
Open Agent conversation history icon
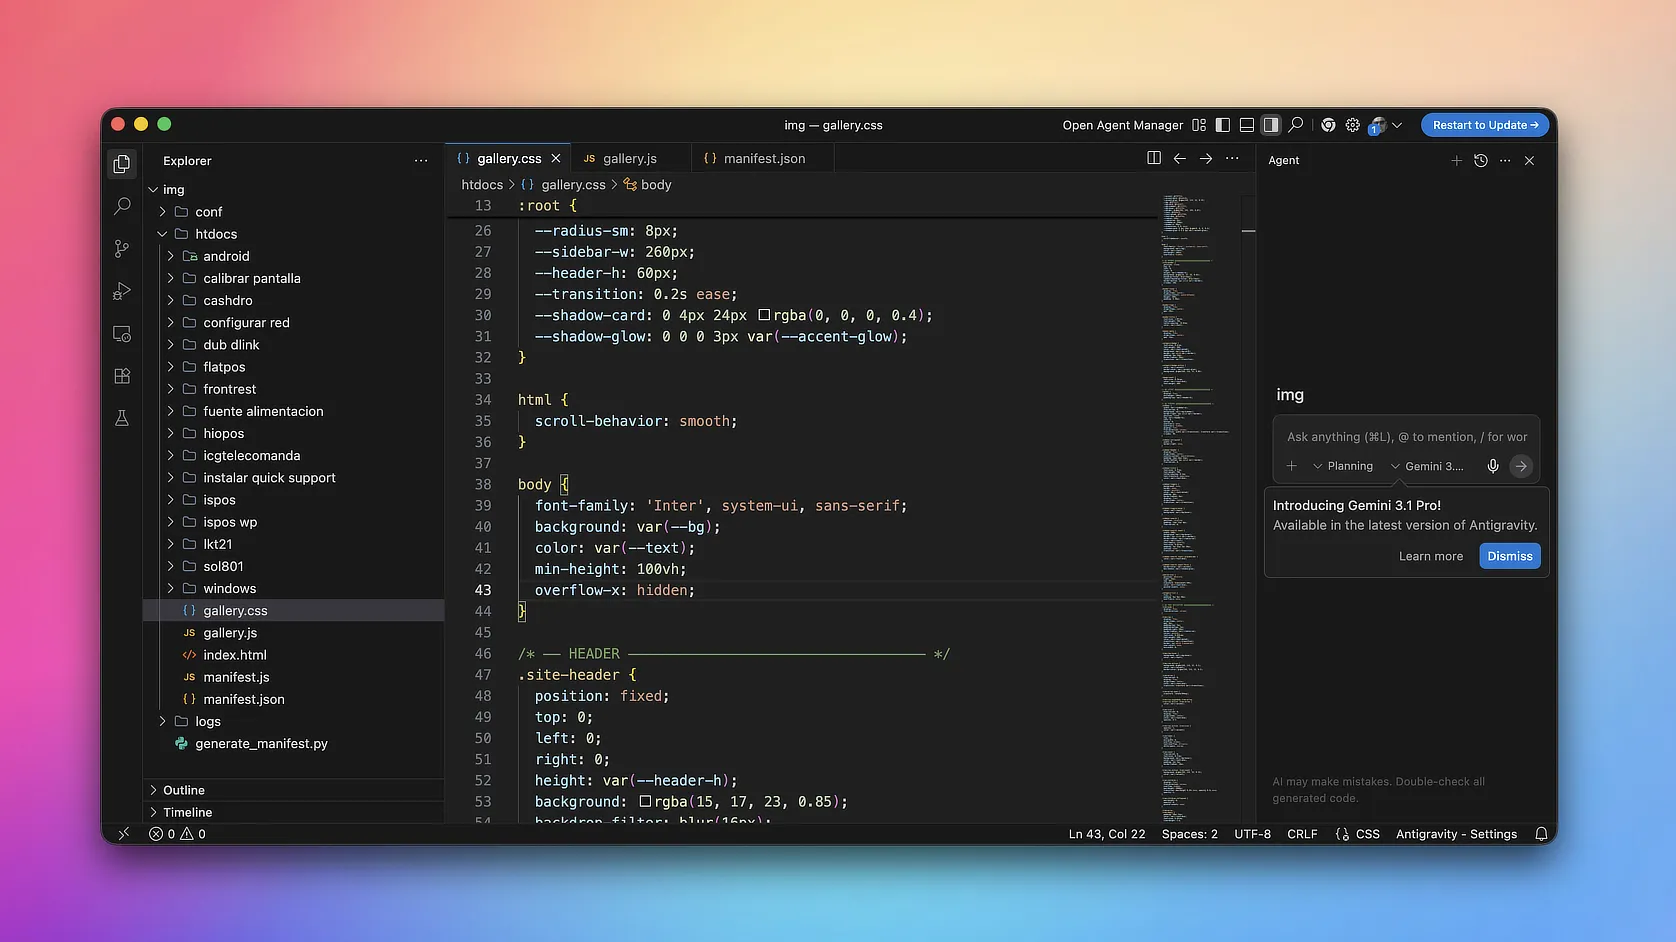[x=1481, y=160]
